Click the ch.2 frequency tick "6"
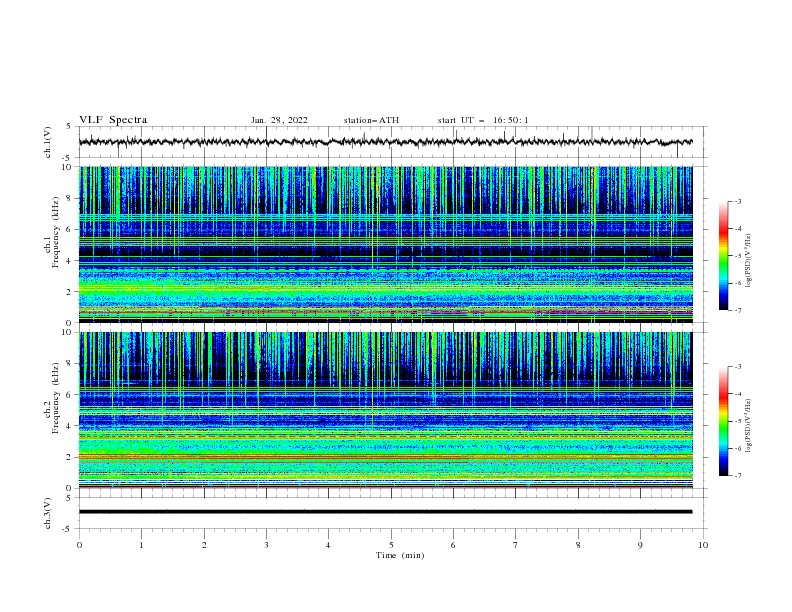 (x=70, y=395)
